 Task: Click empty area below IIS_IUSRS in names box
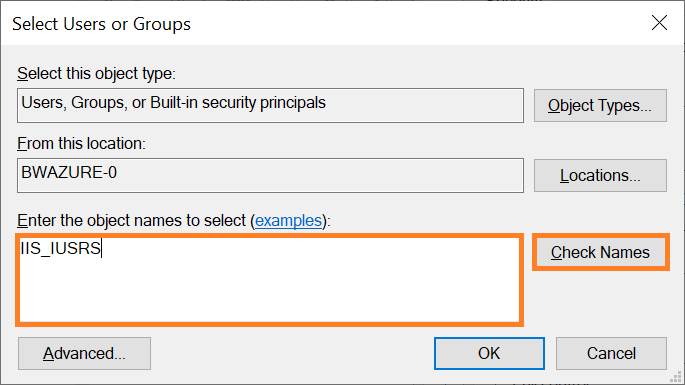point(270,293)
